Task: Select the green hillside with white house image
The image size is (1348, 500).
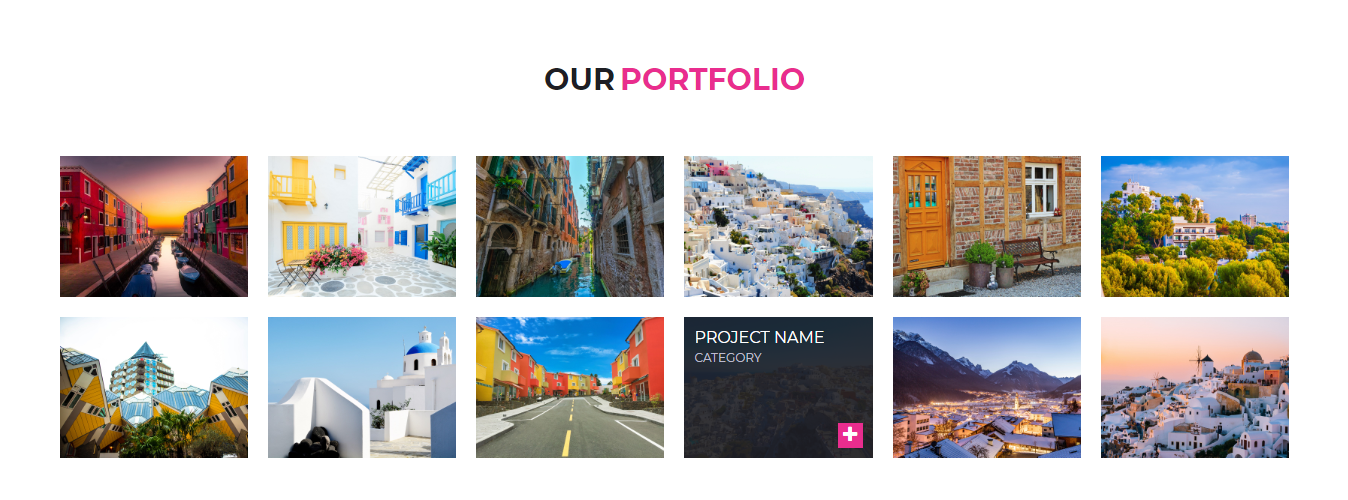Action: click(x=1195, y=227)
